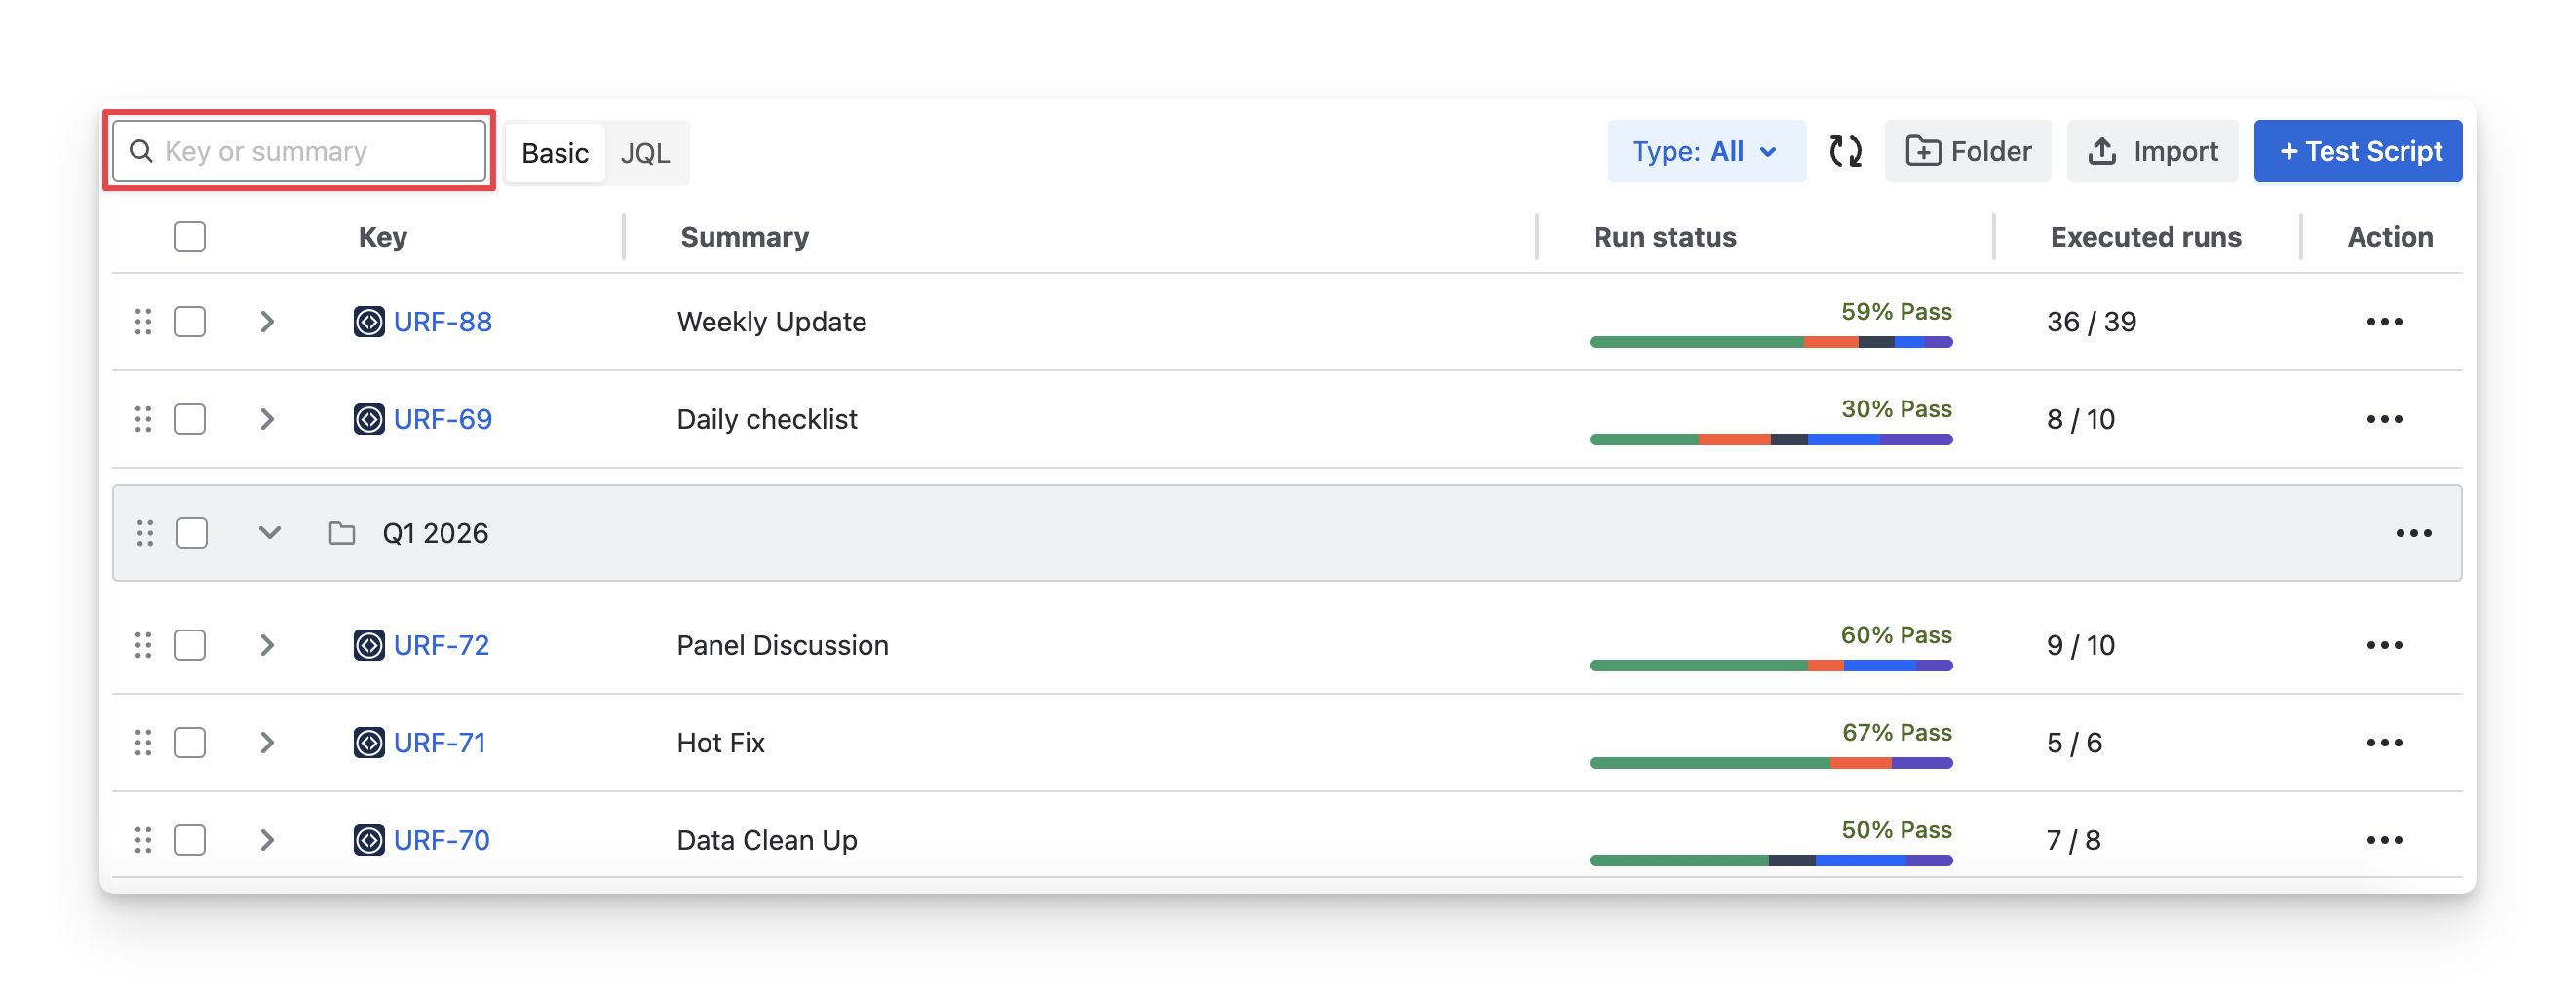The height and width of the screenshot is (993, 2576).
Task: Open three-dot menu for Q1 2026 folder
Action: point(2413,533)
